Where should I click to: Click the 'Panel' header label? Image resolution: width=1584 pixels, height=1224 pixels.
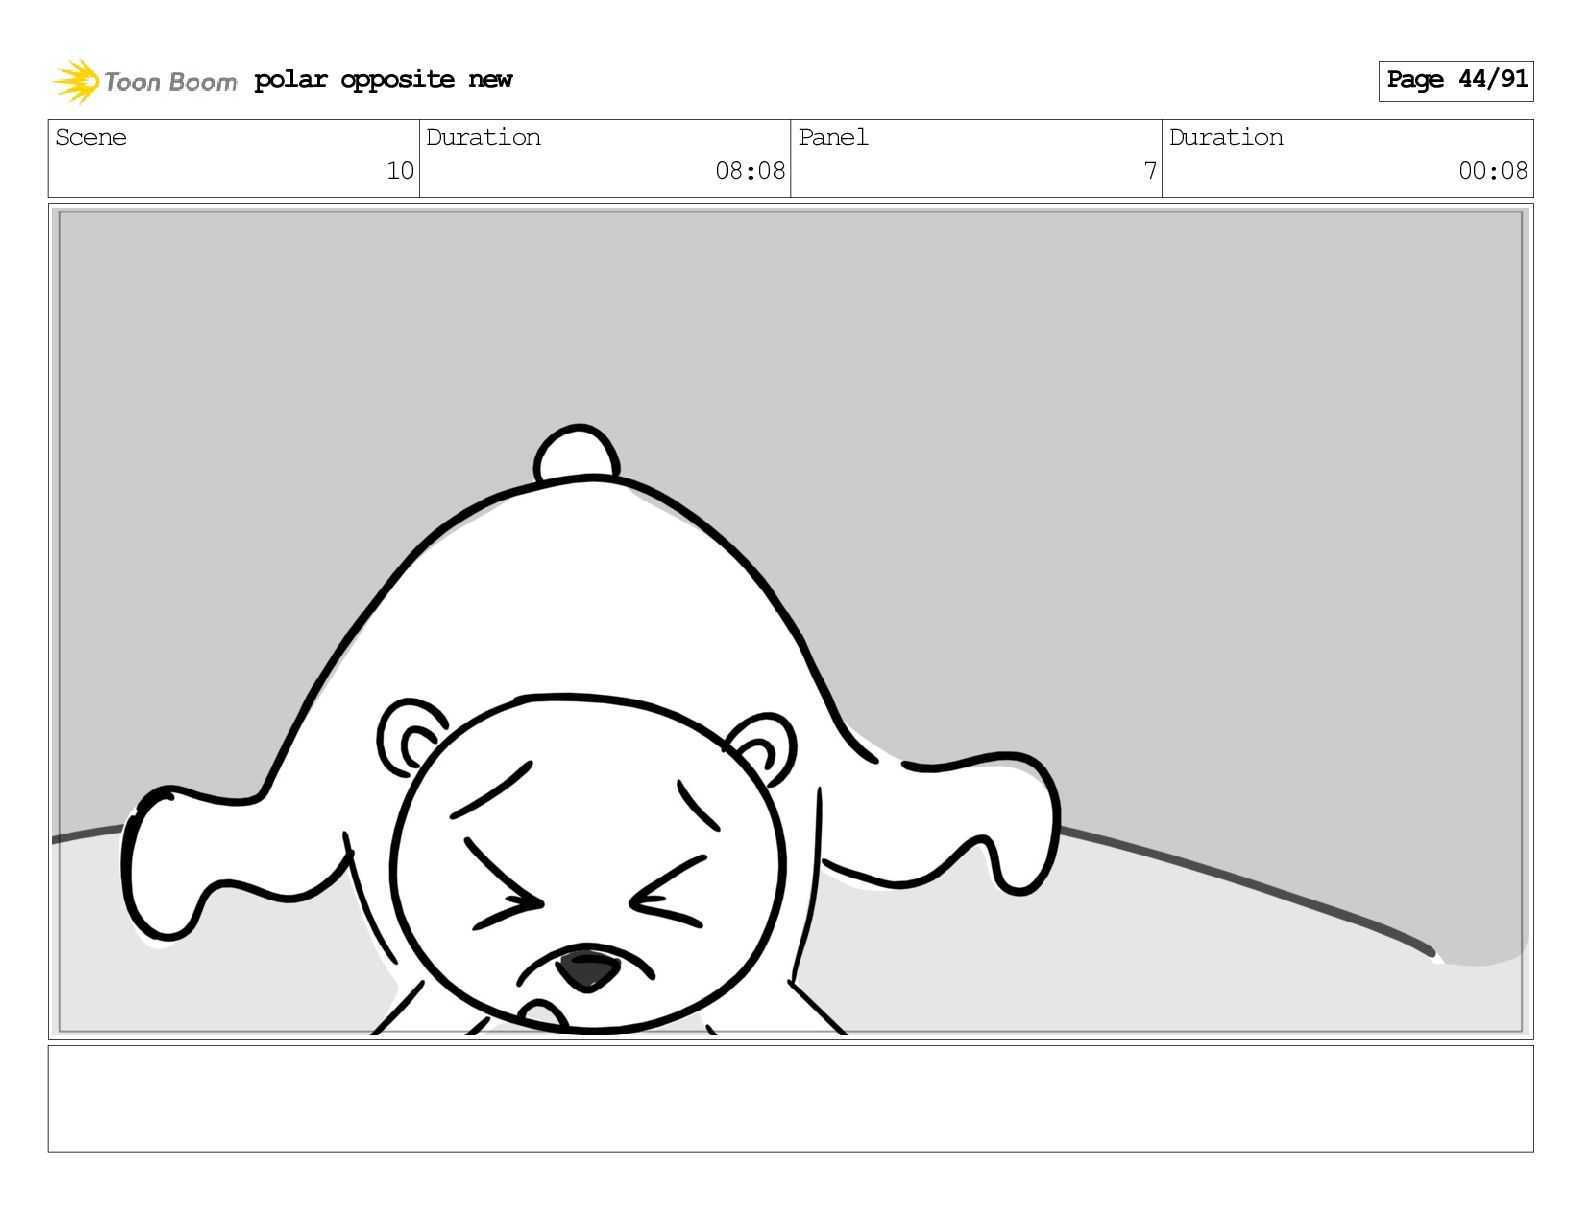coord(833,137)
